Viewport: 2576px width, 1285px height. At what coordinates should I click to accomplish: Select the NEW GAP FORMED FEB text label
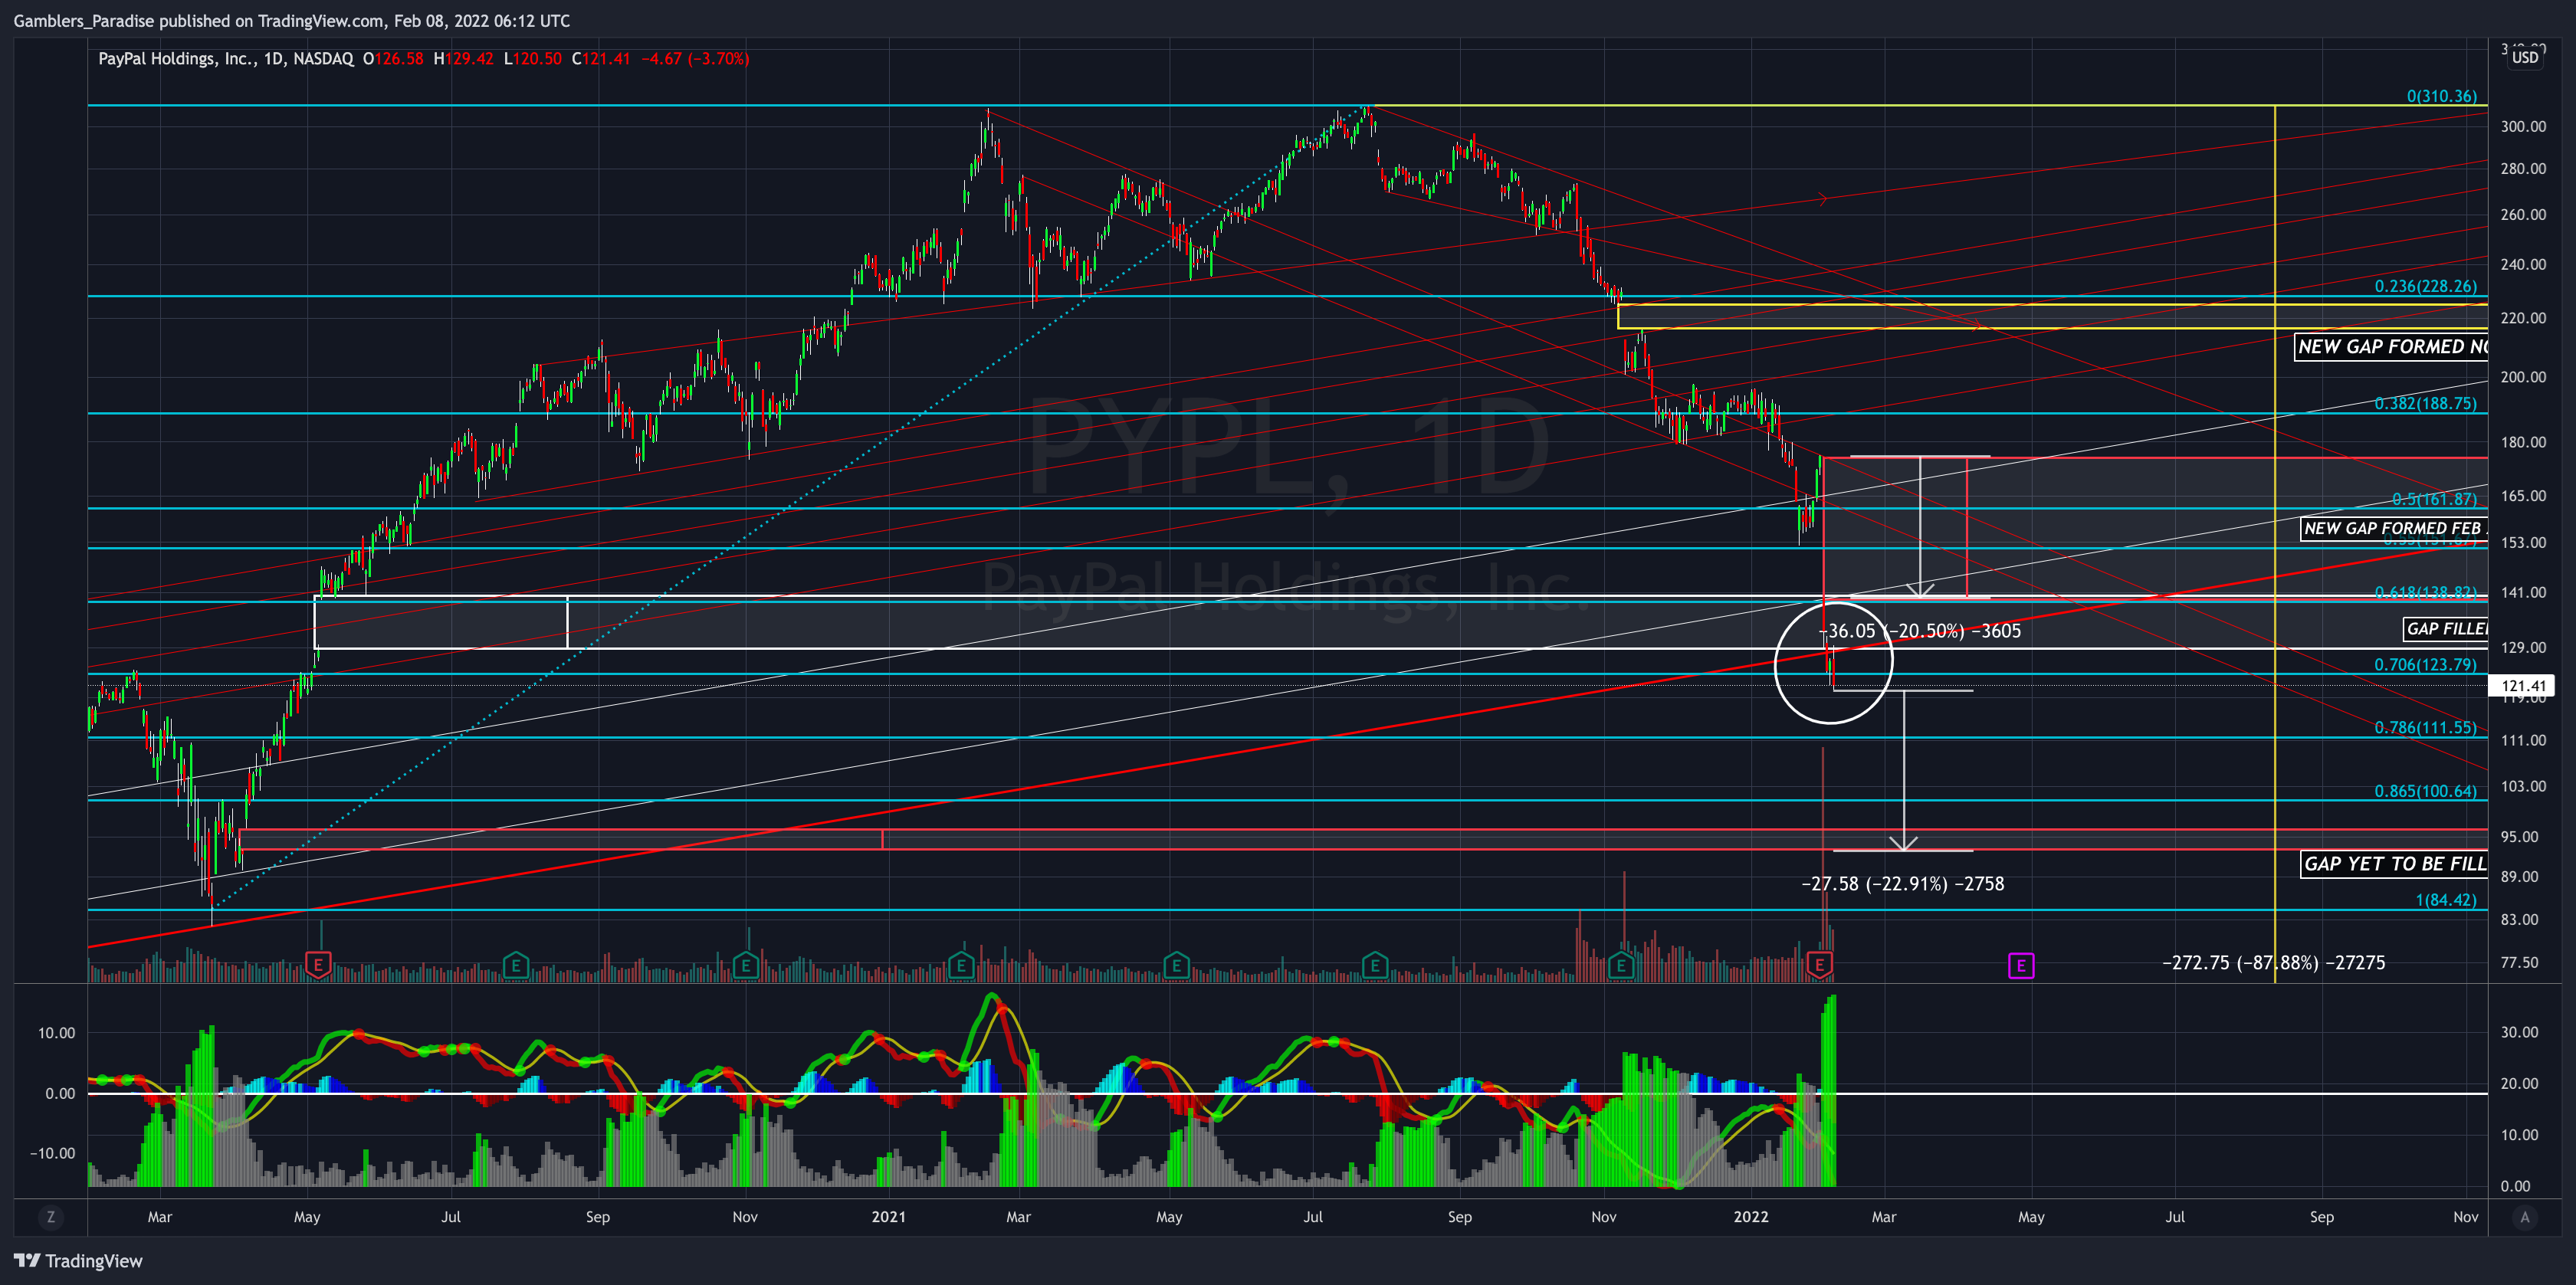point(2394,528)
